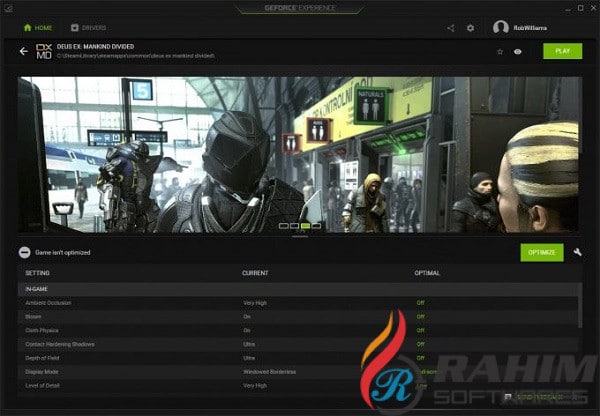600x416 pixels.
Task: Select the first screenshot carousel indicator
Action: click(x=284, y=226)
